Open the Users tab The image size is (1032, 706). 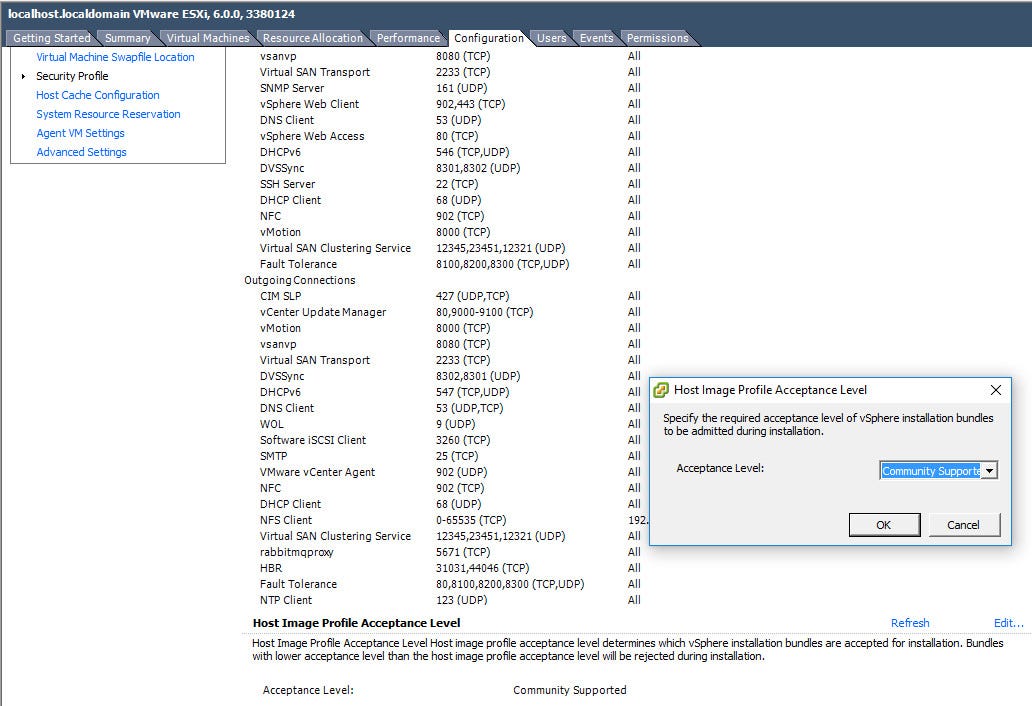[552, 38]
